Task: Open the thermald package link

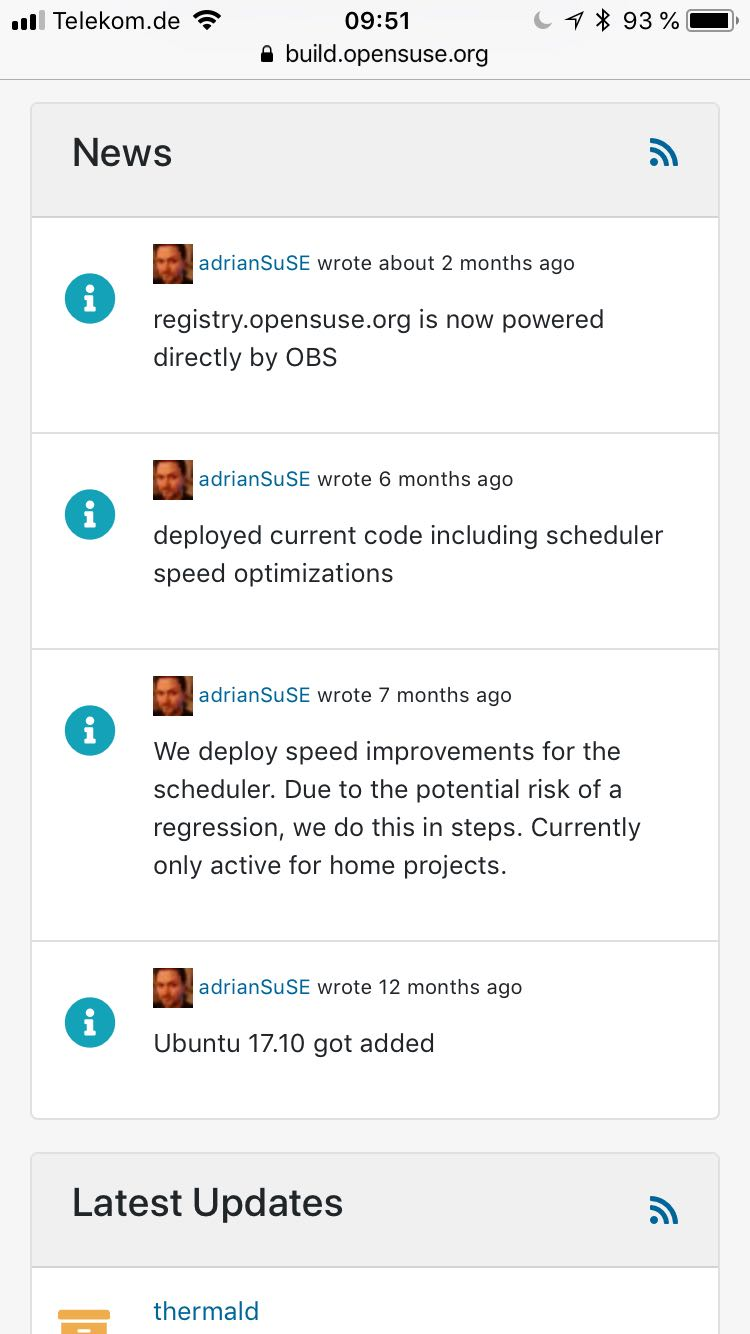Action: pyautogui.click(x=206, y=1311)
